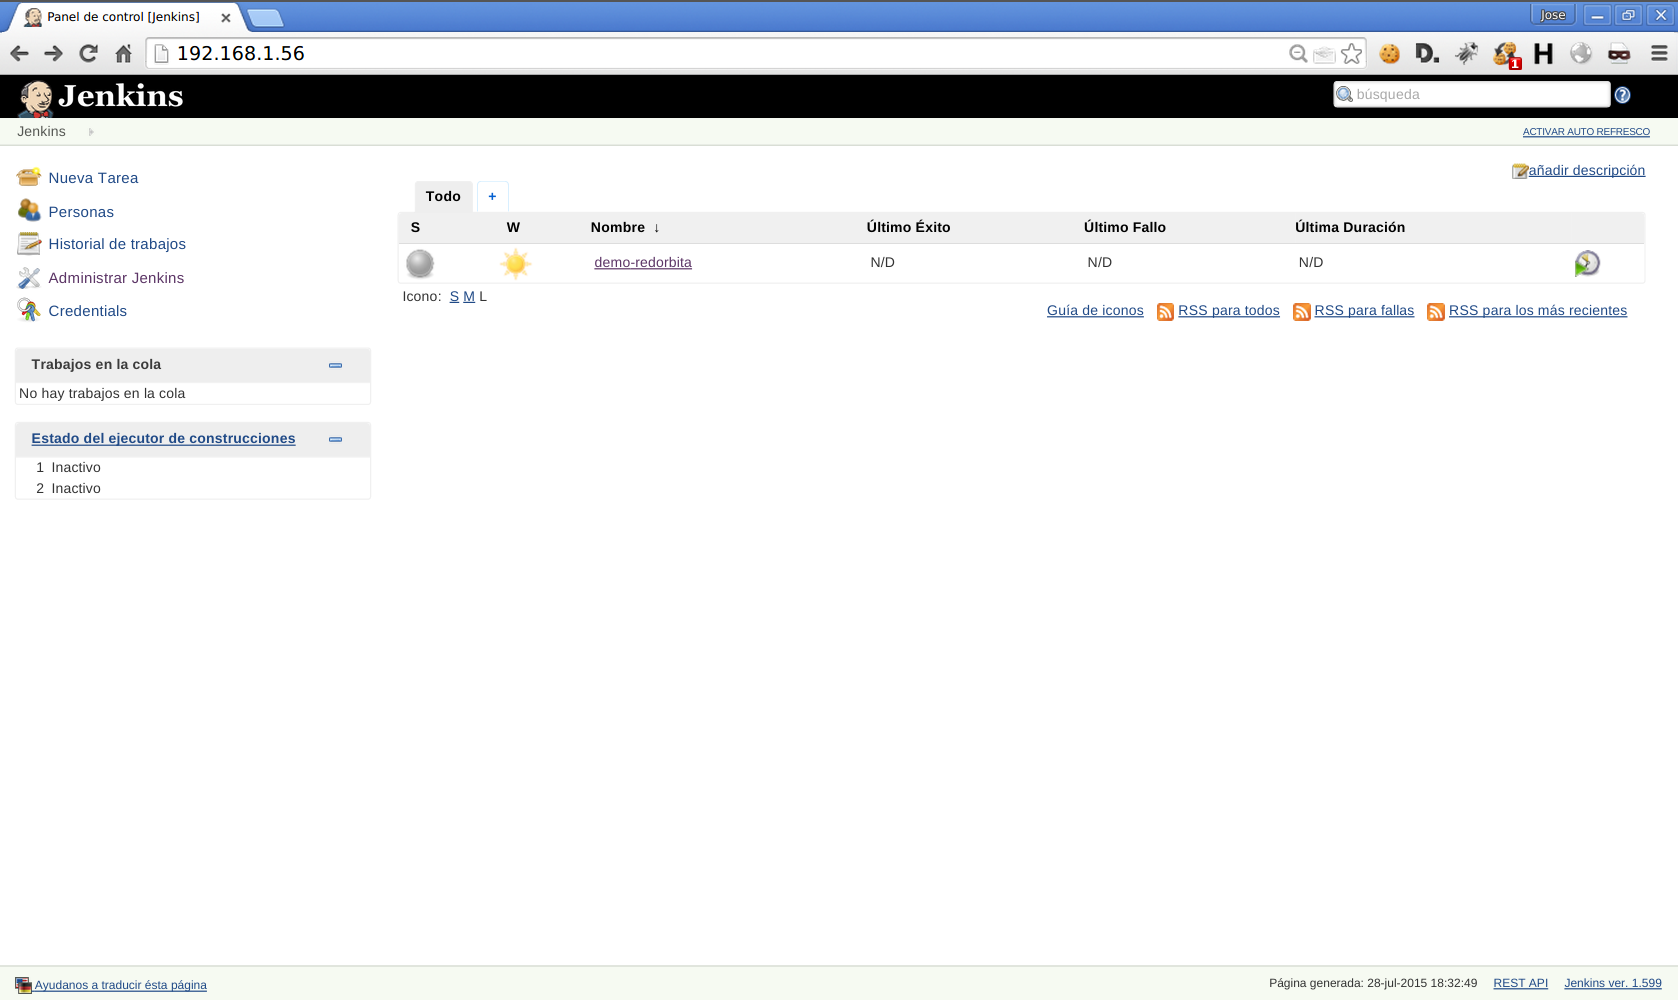This screenshot has height=1000, width=1678.
Task: Collapse the Trabajos en la cola panel
Action: 335,365
